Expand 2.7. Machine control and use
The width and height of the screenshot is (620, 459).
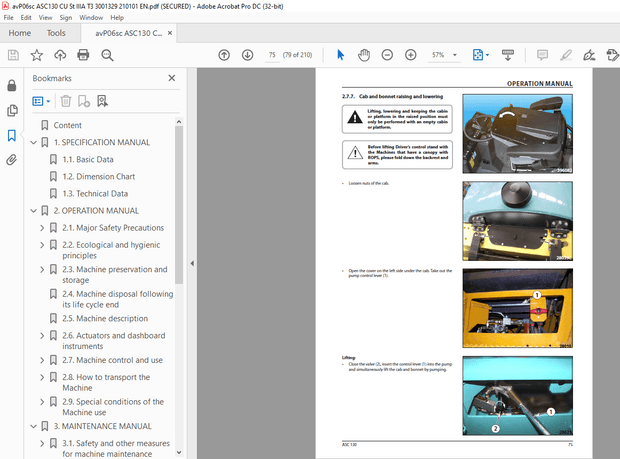[x=42, y=360]
